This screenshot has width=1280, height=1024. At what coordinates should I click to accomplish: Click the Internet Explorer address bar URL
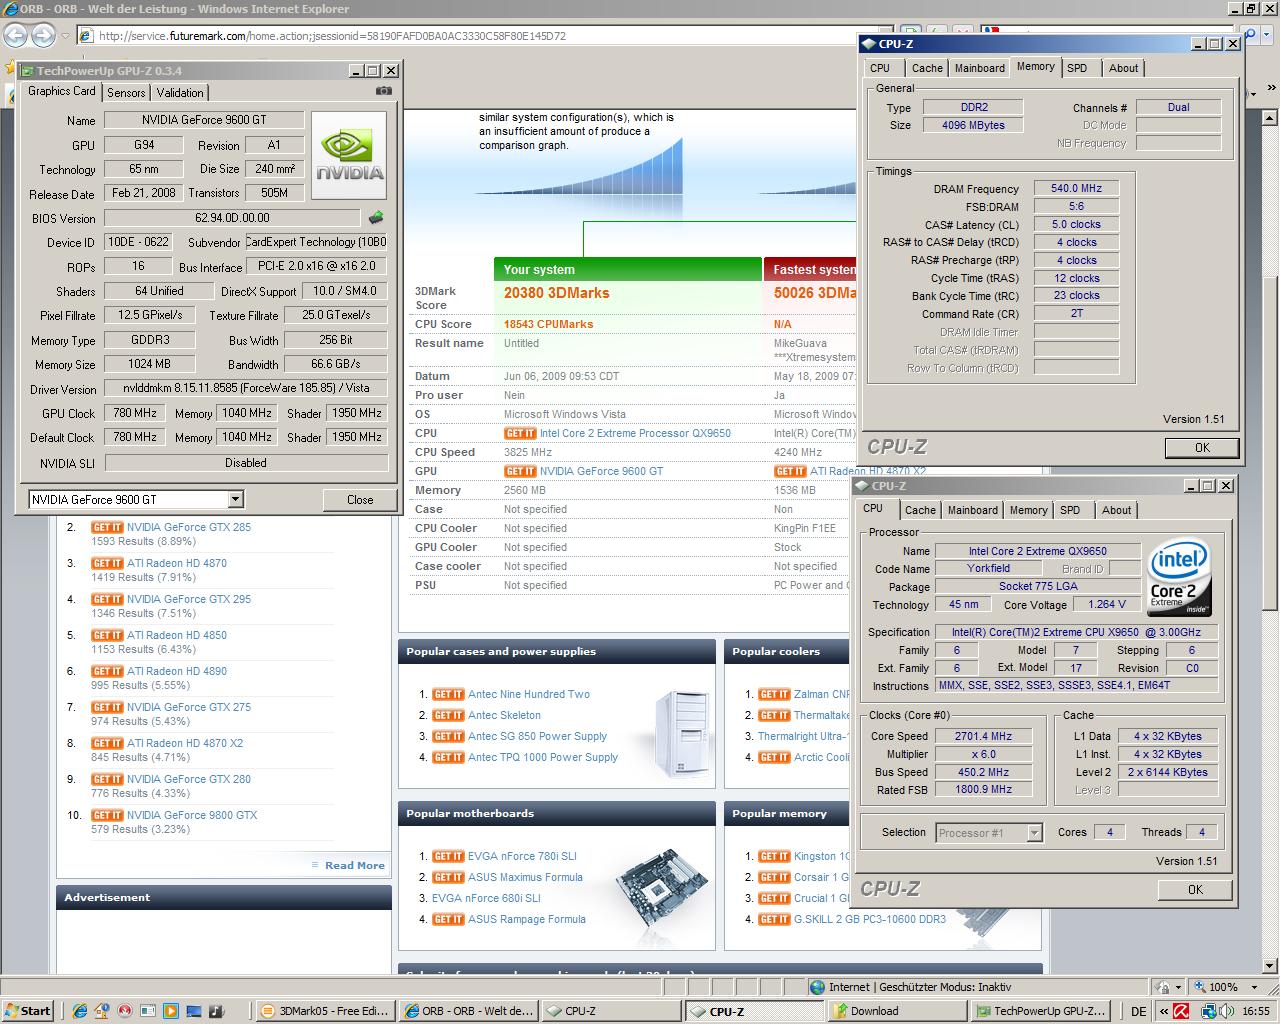tap(332, 35)
